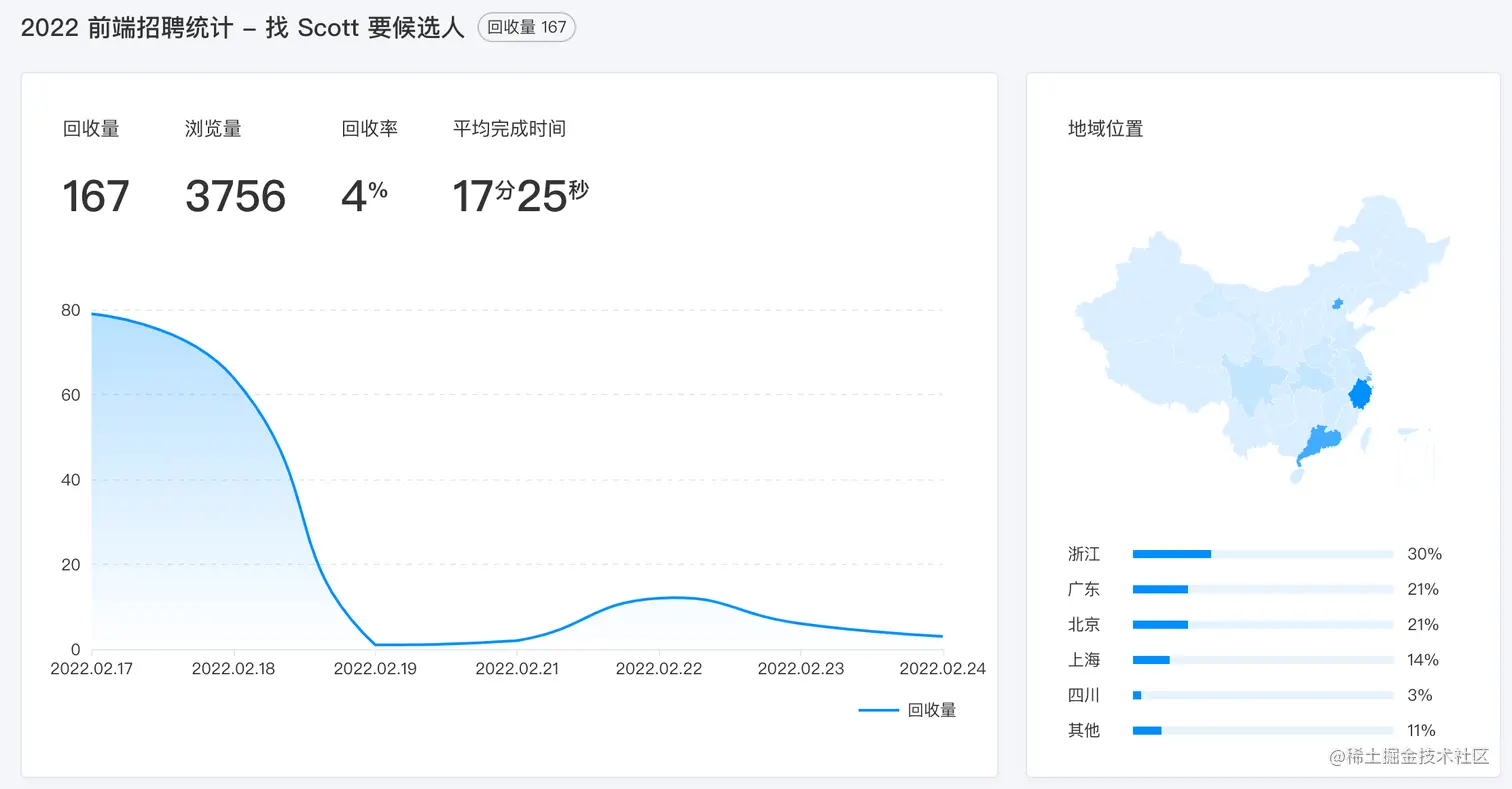The height and width of the screenshot is (789, 1512).
Task: Click the 北京 region label
Action: click(x=1084, y=625)
